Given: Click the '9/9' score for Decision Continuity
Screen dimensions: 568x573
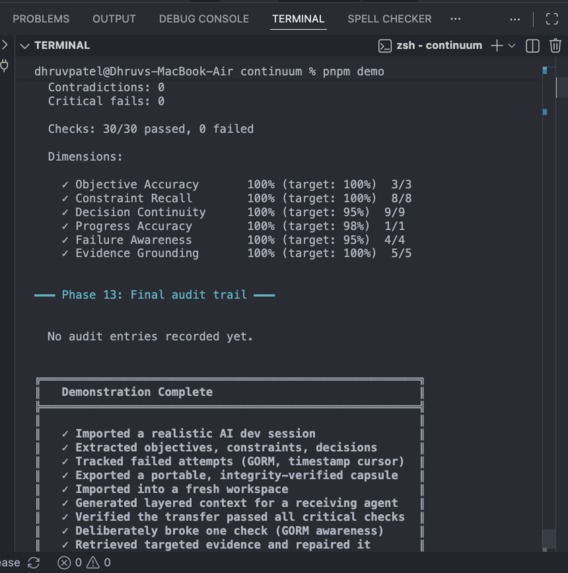Looking at the screenshot, I should pyautogui.click(x=395, y=212).
